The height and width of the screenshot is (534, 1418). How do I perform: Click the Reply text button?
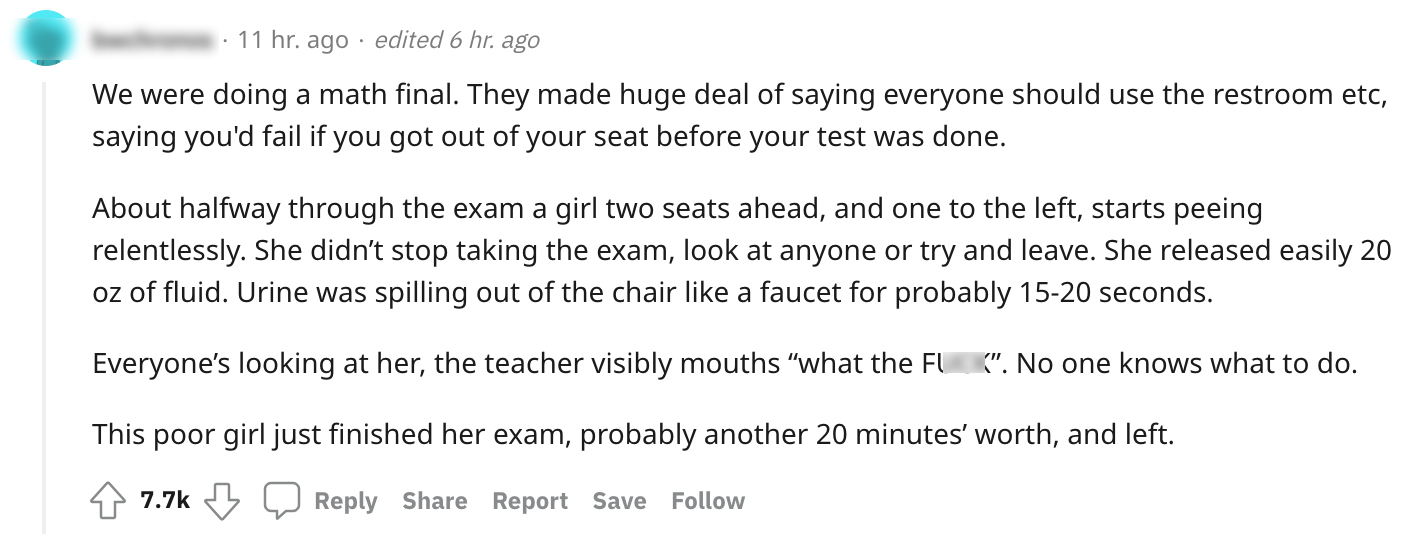pyautogui.click(x=345, y=501)
